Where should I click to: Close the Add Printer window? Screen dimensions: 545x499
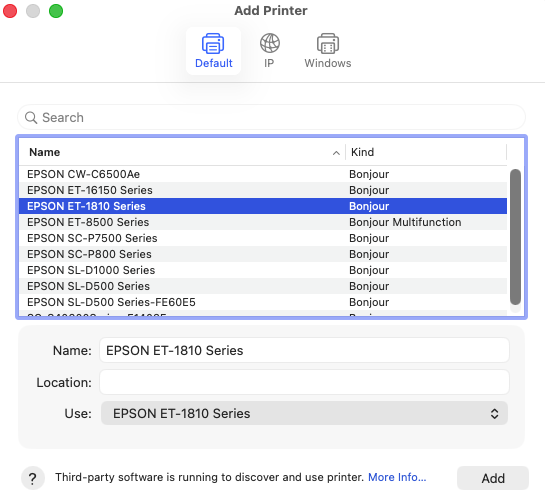click(x=10, y=11)
